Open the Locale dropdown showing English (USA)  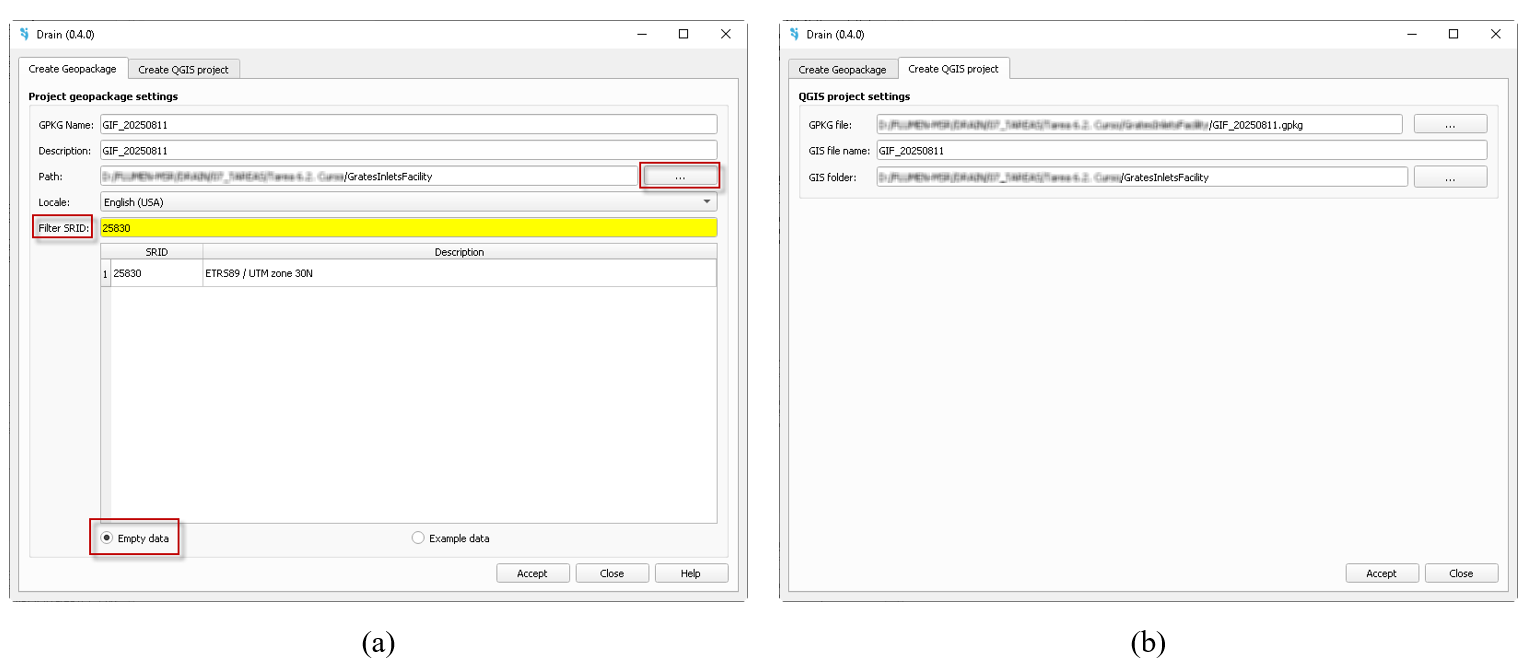408,202
